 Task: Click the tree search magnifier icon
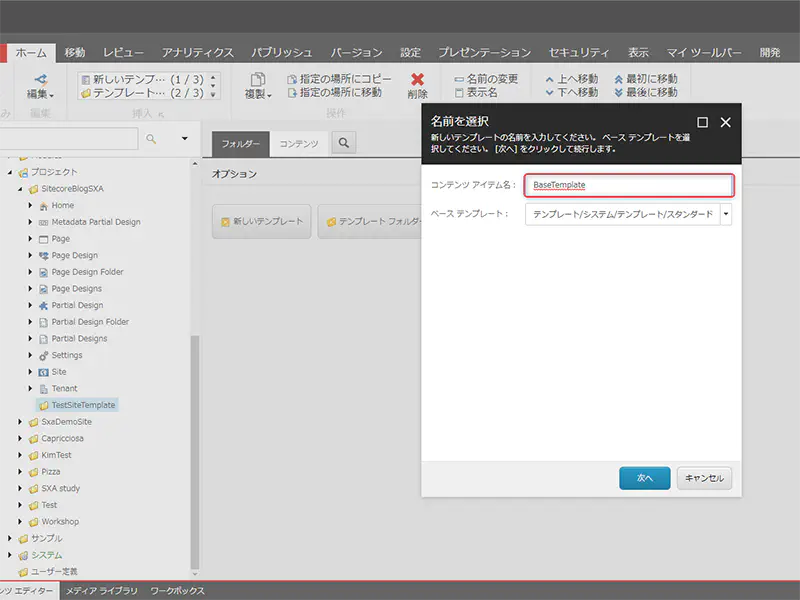pyautogui.click(x=151, y=139)
